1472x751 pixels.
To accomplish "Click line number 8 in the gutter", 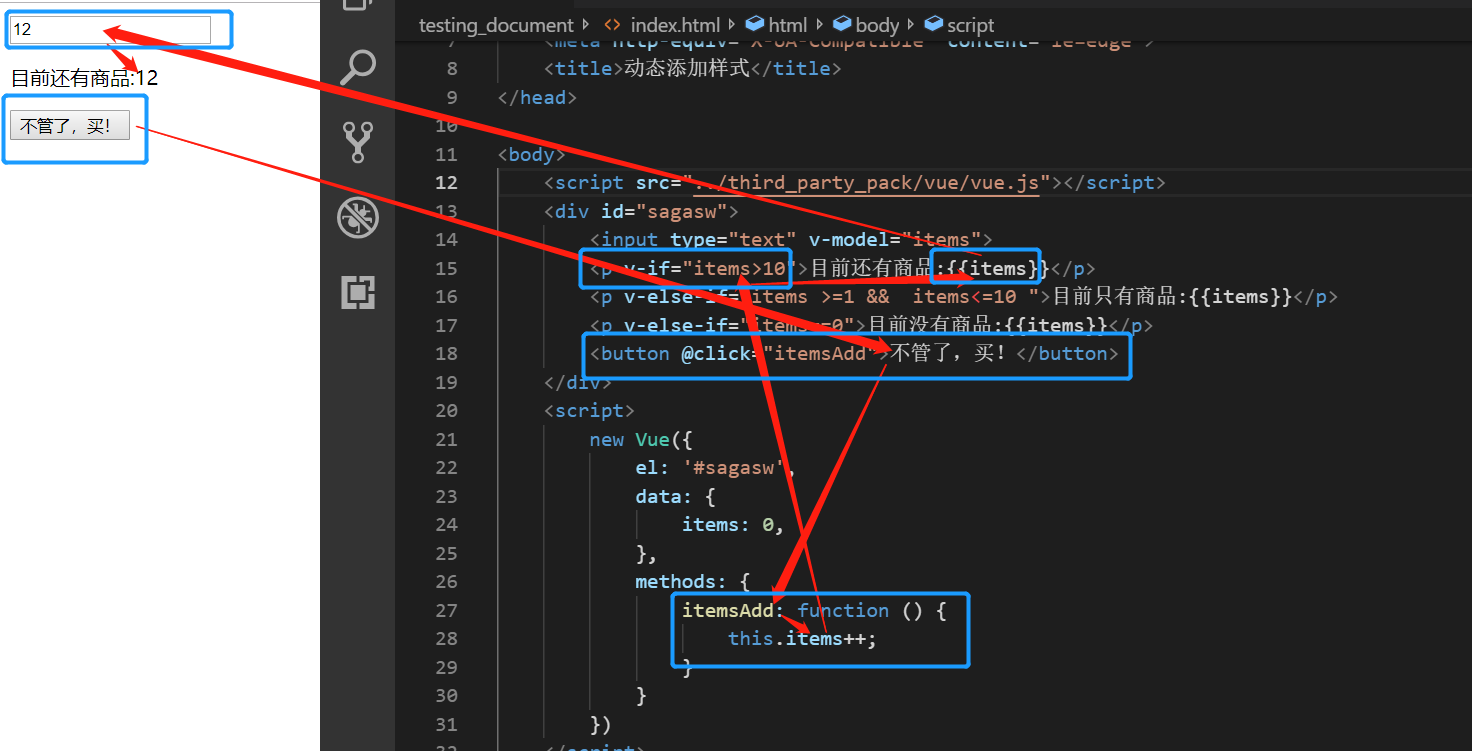I will pyautogui.click(x=452, y=68).
